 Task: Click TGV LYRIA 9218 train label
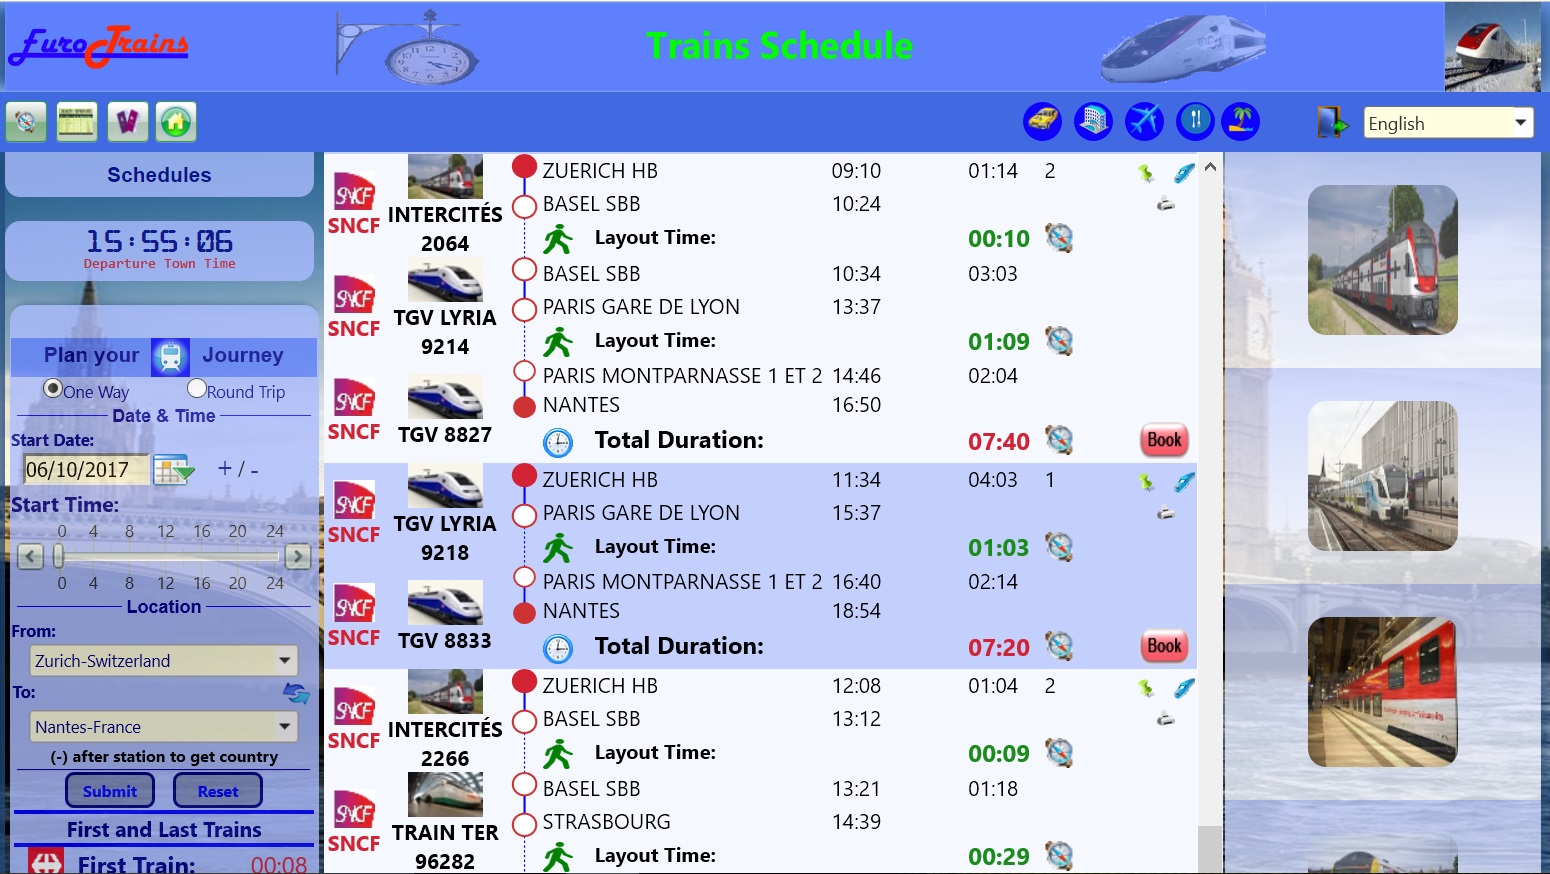(x=445, y=538)
